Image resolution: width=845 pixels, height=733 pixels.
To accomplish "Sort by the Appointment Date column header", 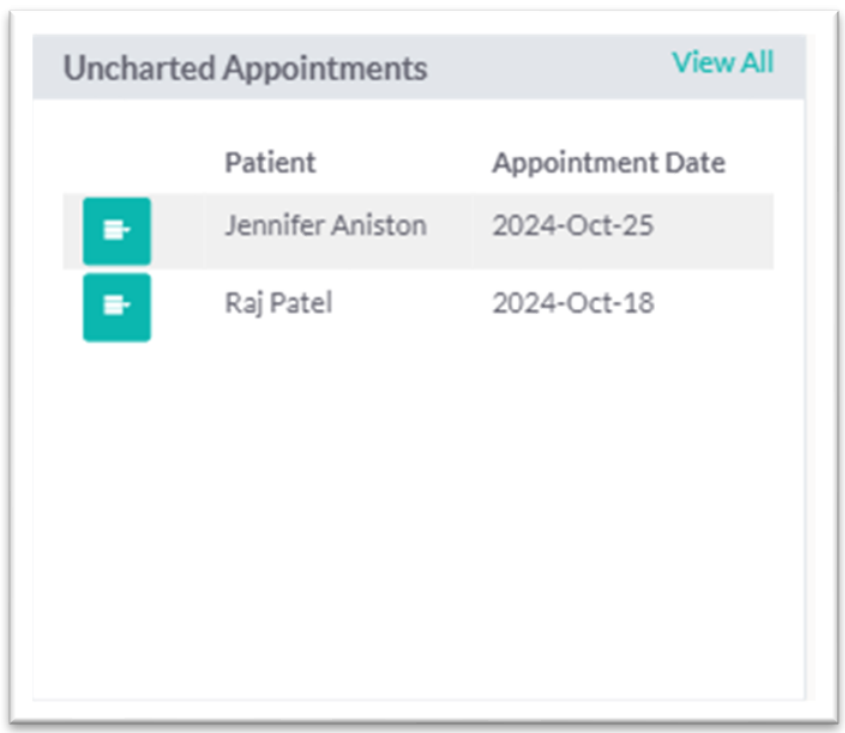I will 608,162.
